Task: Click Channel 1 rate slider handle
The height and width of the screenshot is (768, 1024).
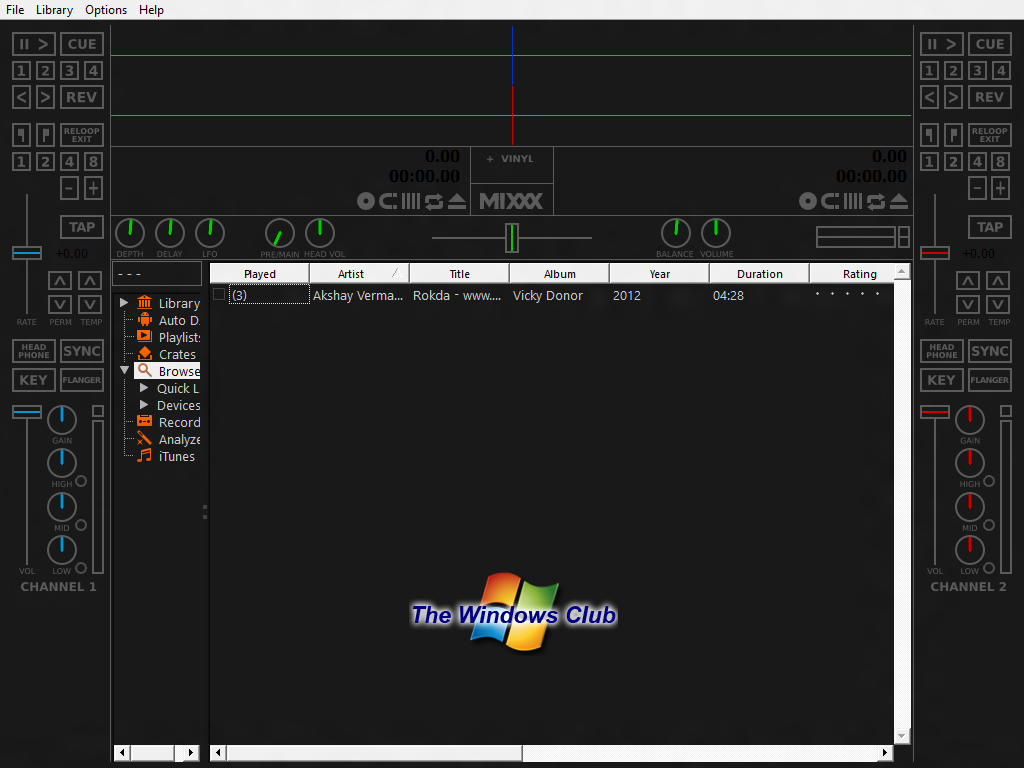Action: coord(27,253)
